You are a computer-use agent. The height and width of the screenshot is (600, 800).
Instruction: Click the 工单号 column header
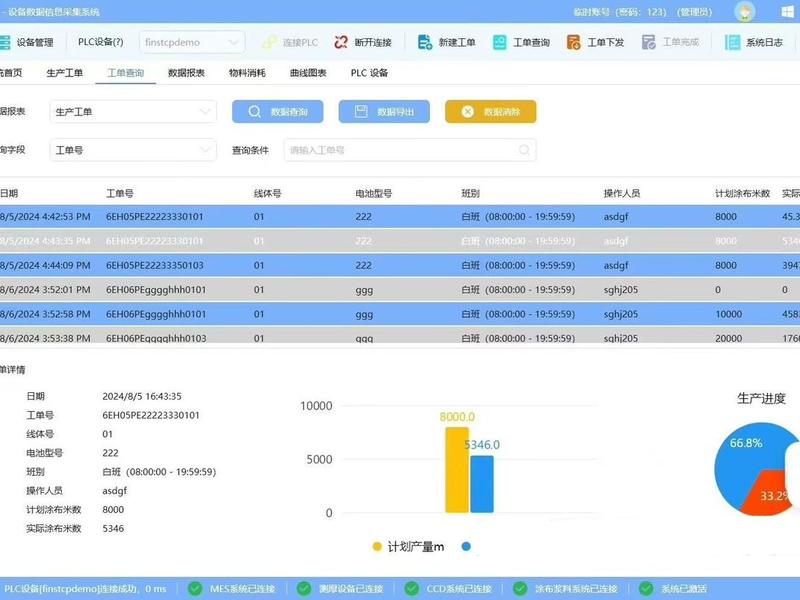click(120, 193)
